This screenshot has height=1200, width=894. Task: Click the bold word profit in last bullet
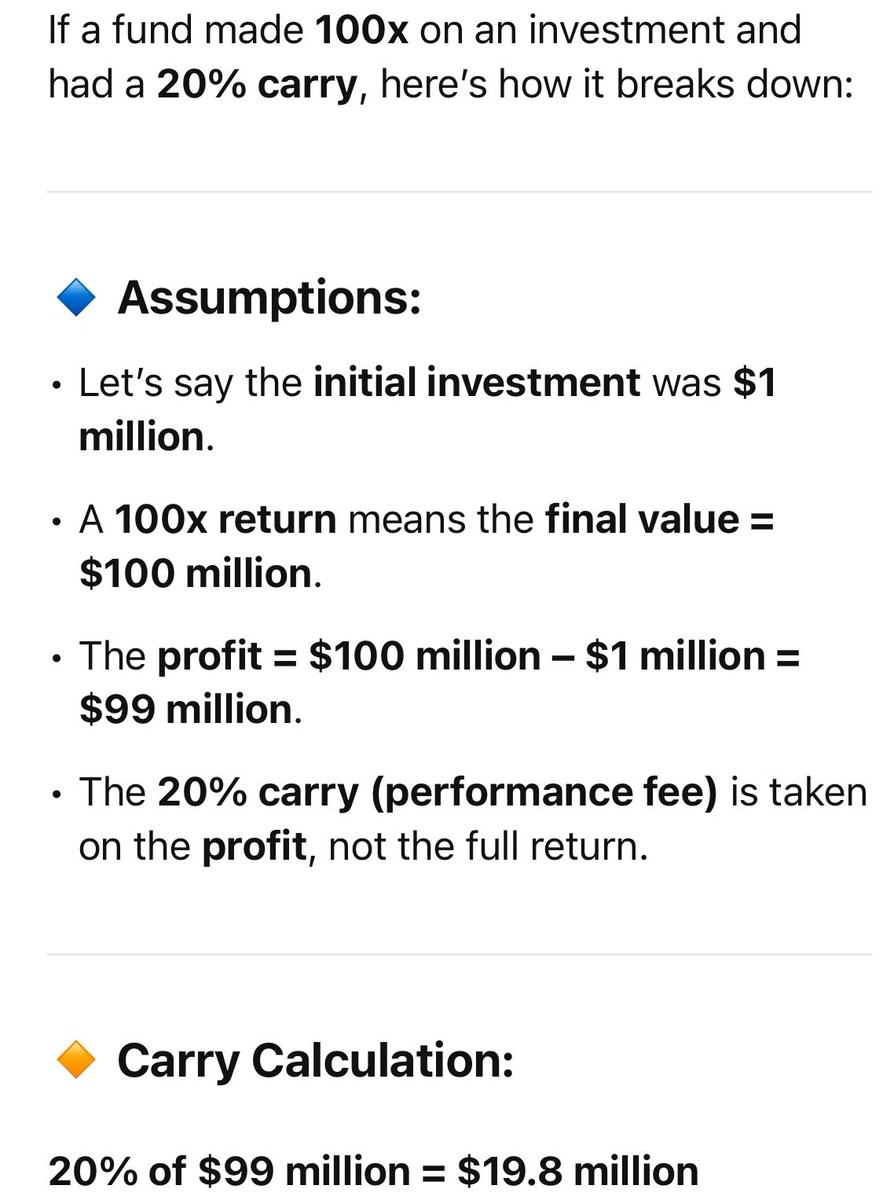tap(254, 848)
